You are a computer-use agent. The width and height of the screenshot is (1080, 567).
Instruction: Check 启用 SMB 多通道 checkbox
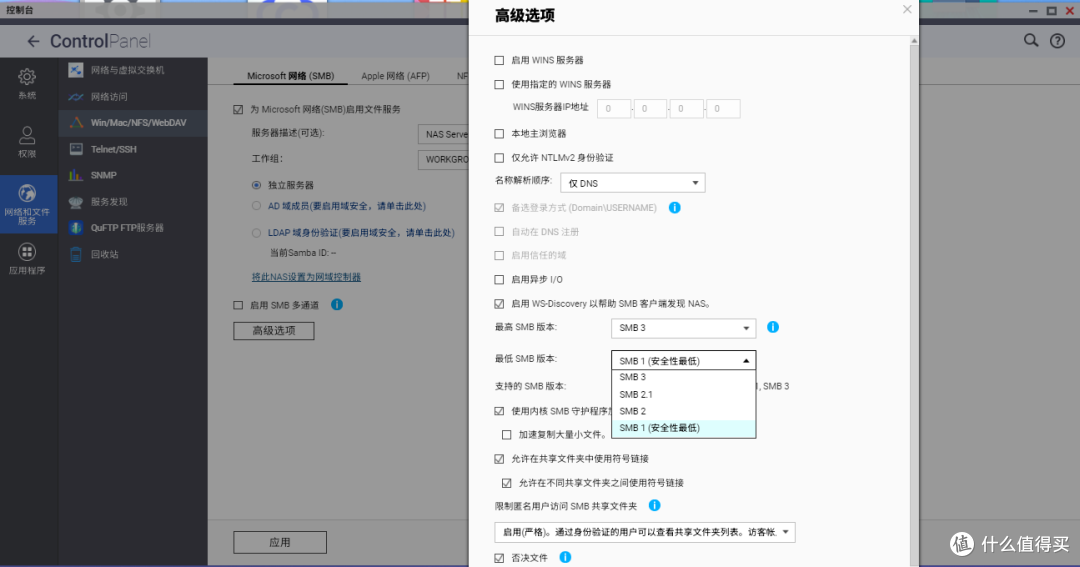point(238,305)
